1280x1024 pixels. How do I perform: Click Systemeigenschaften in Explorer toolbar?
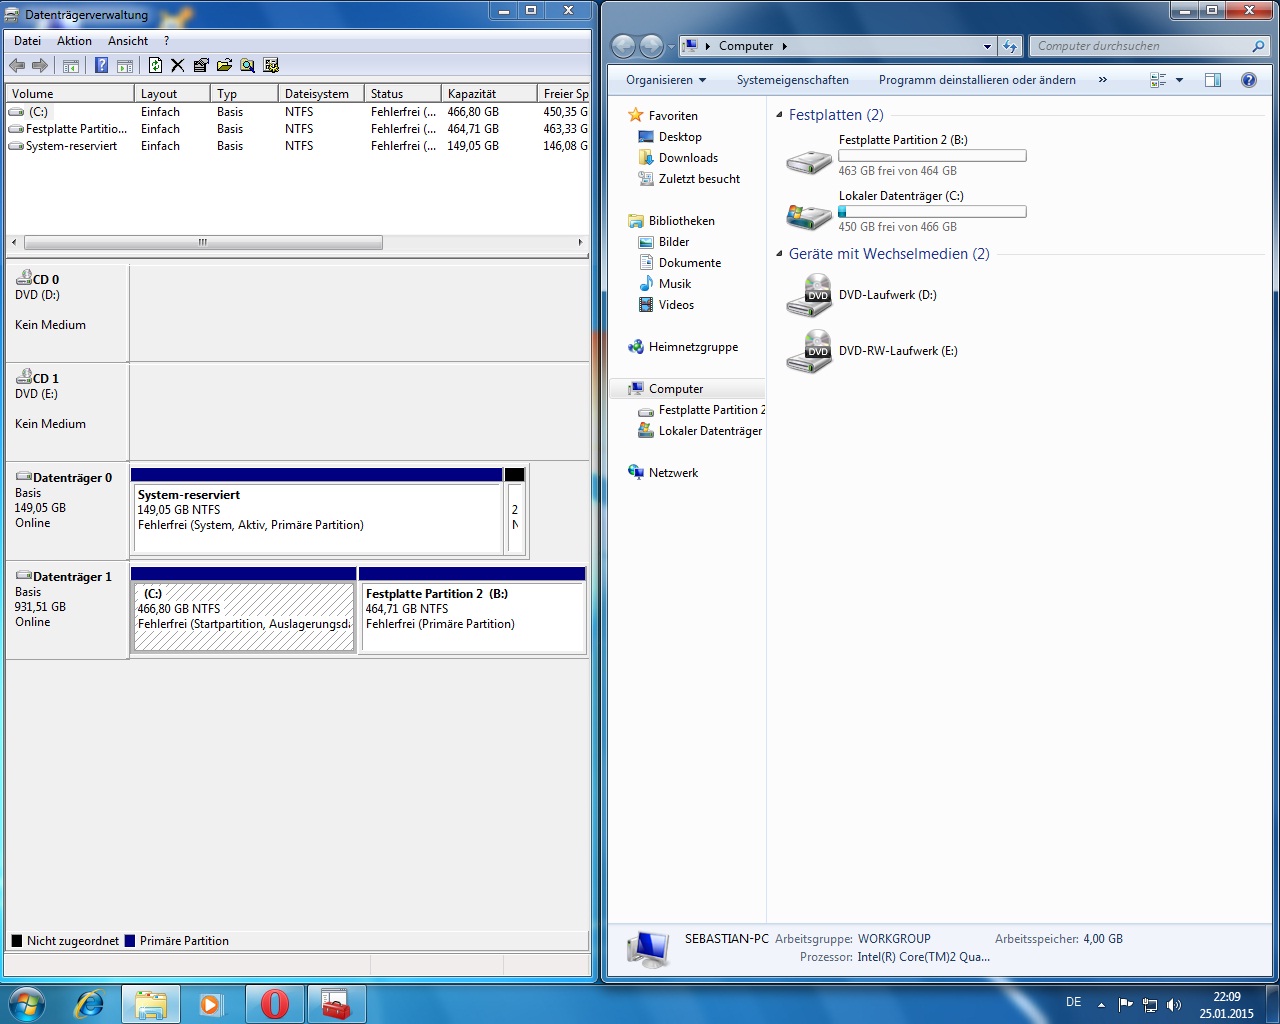pos(793,80)
